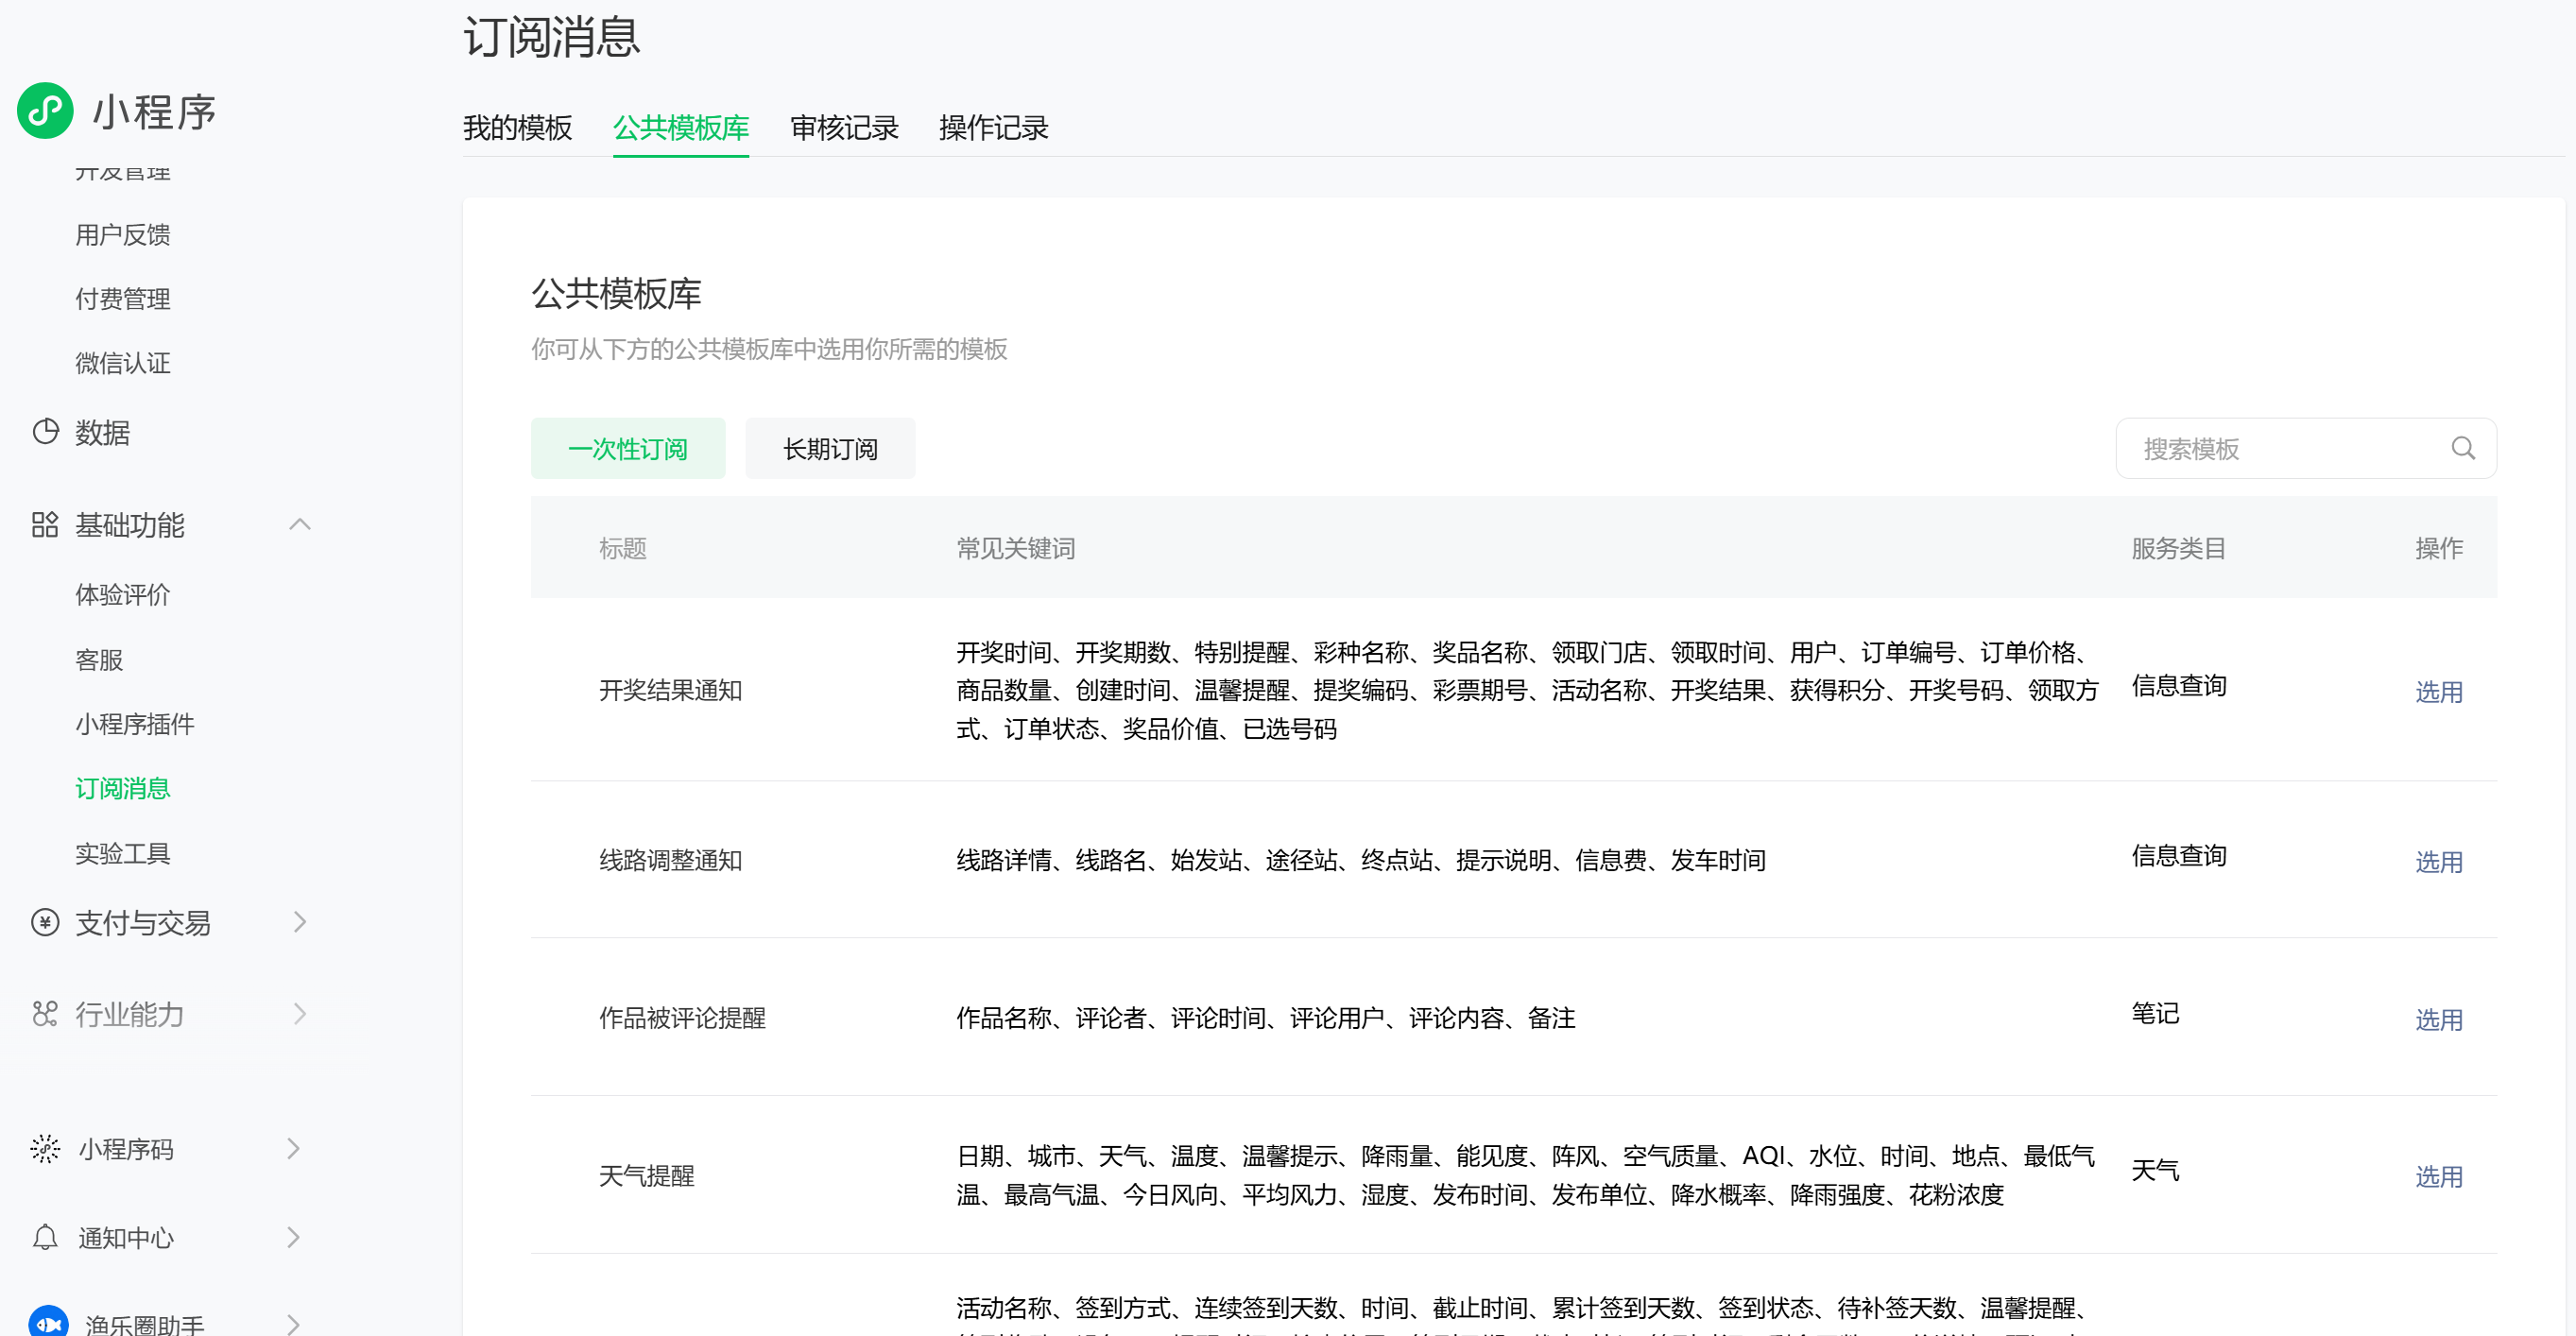Click the 基础功能 grid icon
This screenshot has width=2576, height=1336.
point(45,524)
